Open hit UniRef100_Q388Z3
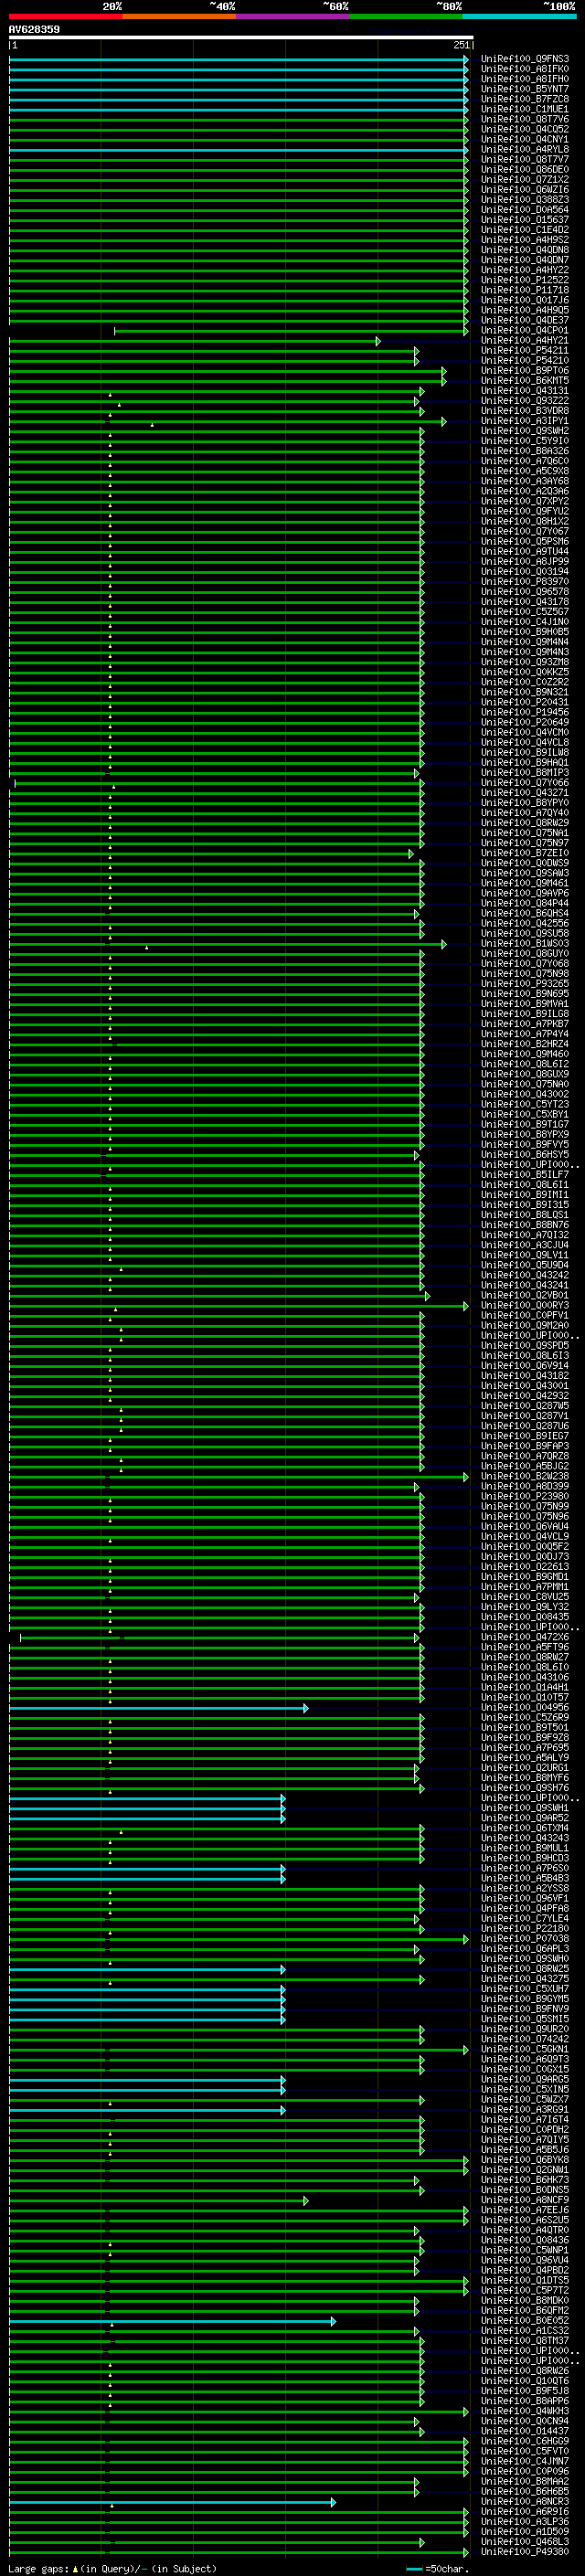 tap(524, 200)
